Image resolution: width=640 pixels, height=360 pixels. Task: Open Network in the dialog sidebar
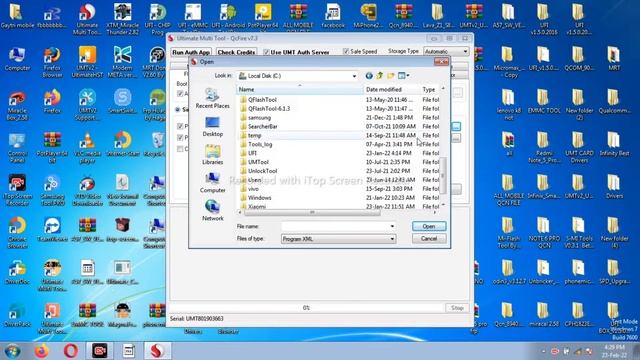tap(212, 211)
